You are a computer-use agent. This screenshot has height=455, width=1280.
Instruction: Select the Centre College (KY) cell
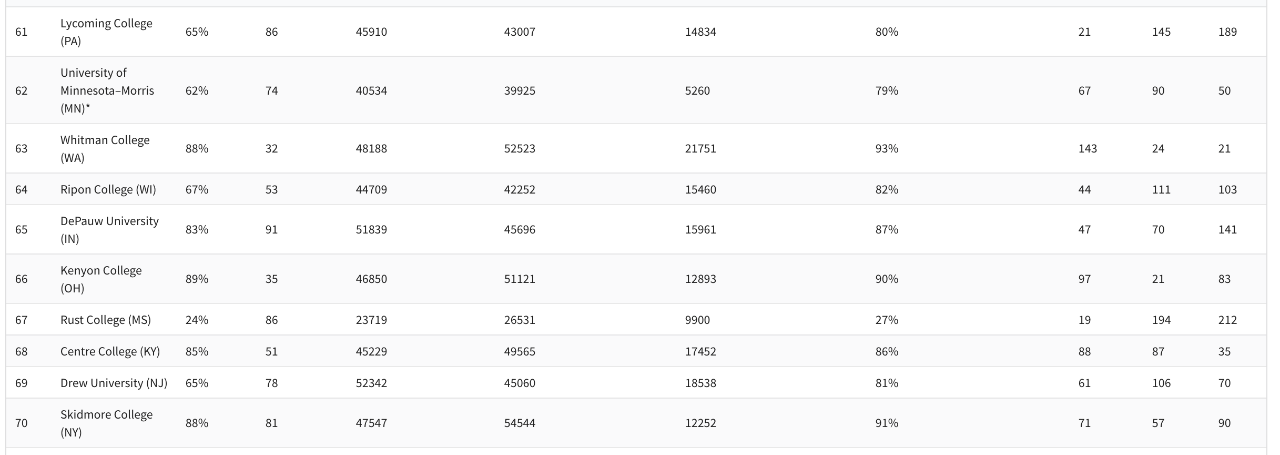click(110, 352)
